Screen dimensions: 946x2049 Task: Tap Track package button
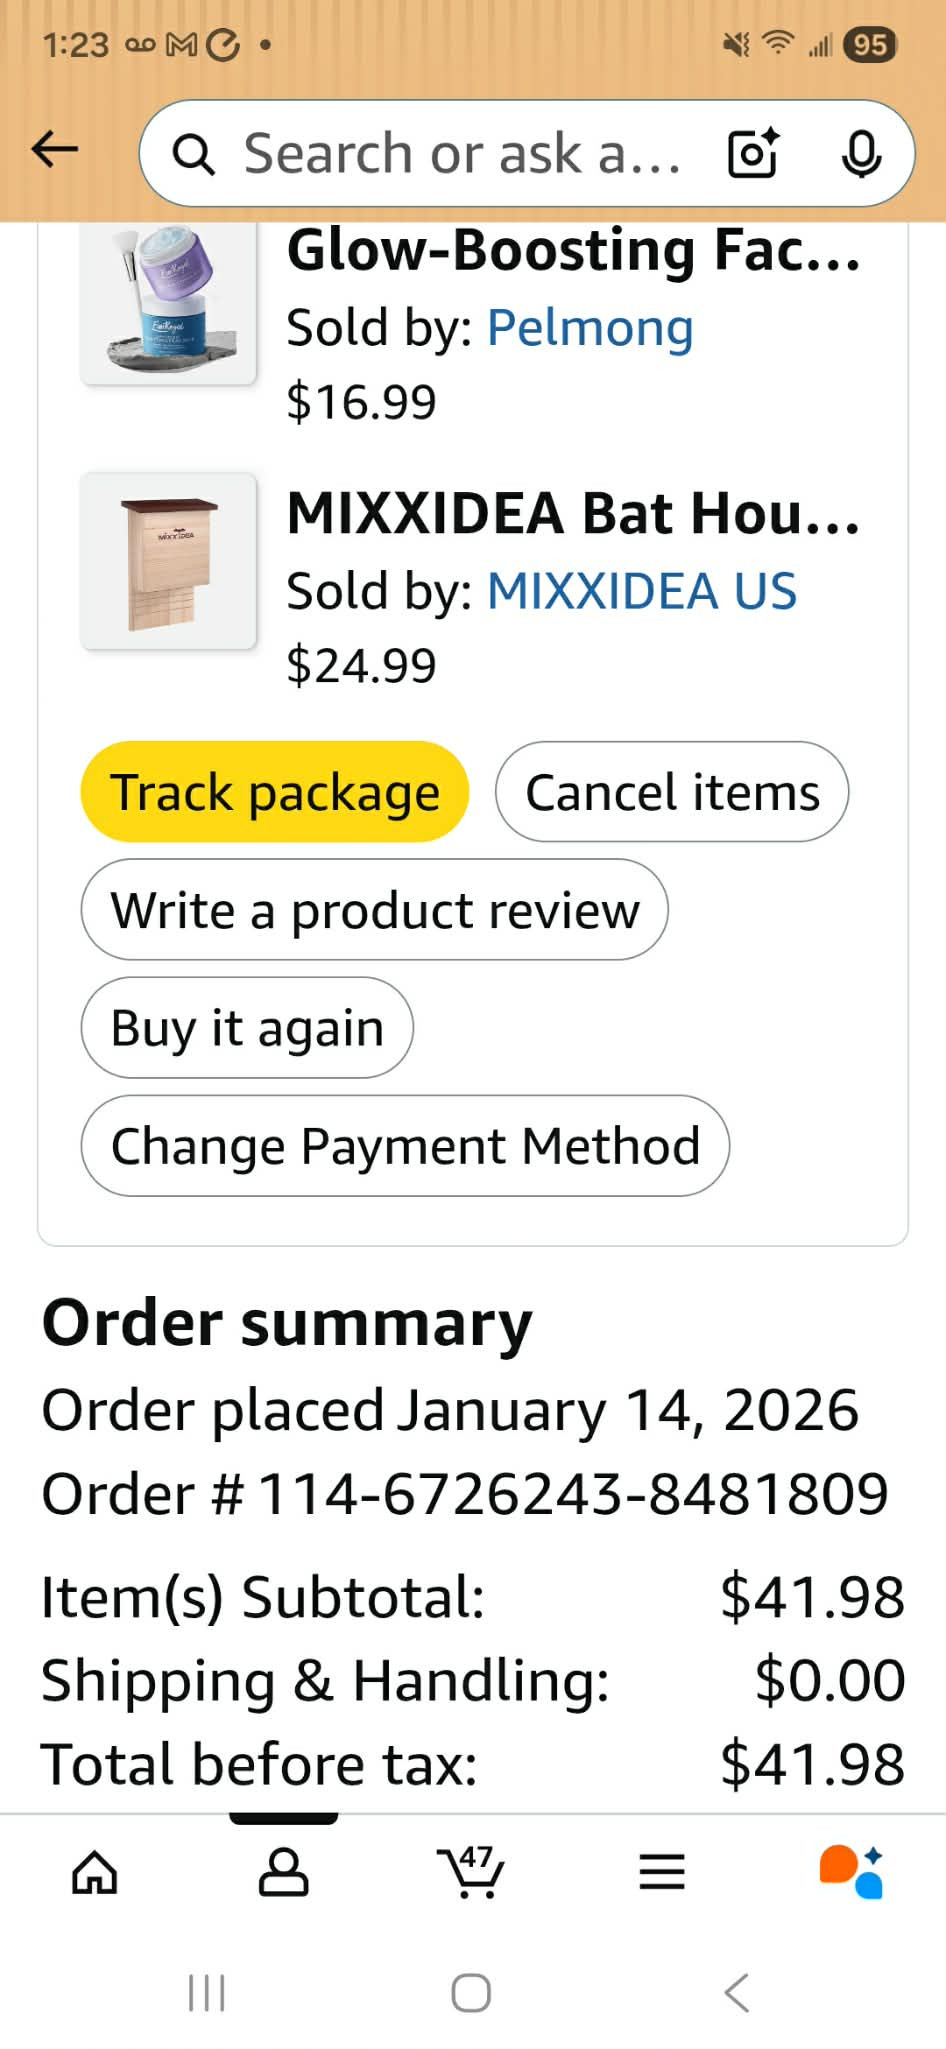[x=275, y=792]
